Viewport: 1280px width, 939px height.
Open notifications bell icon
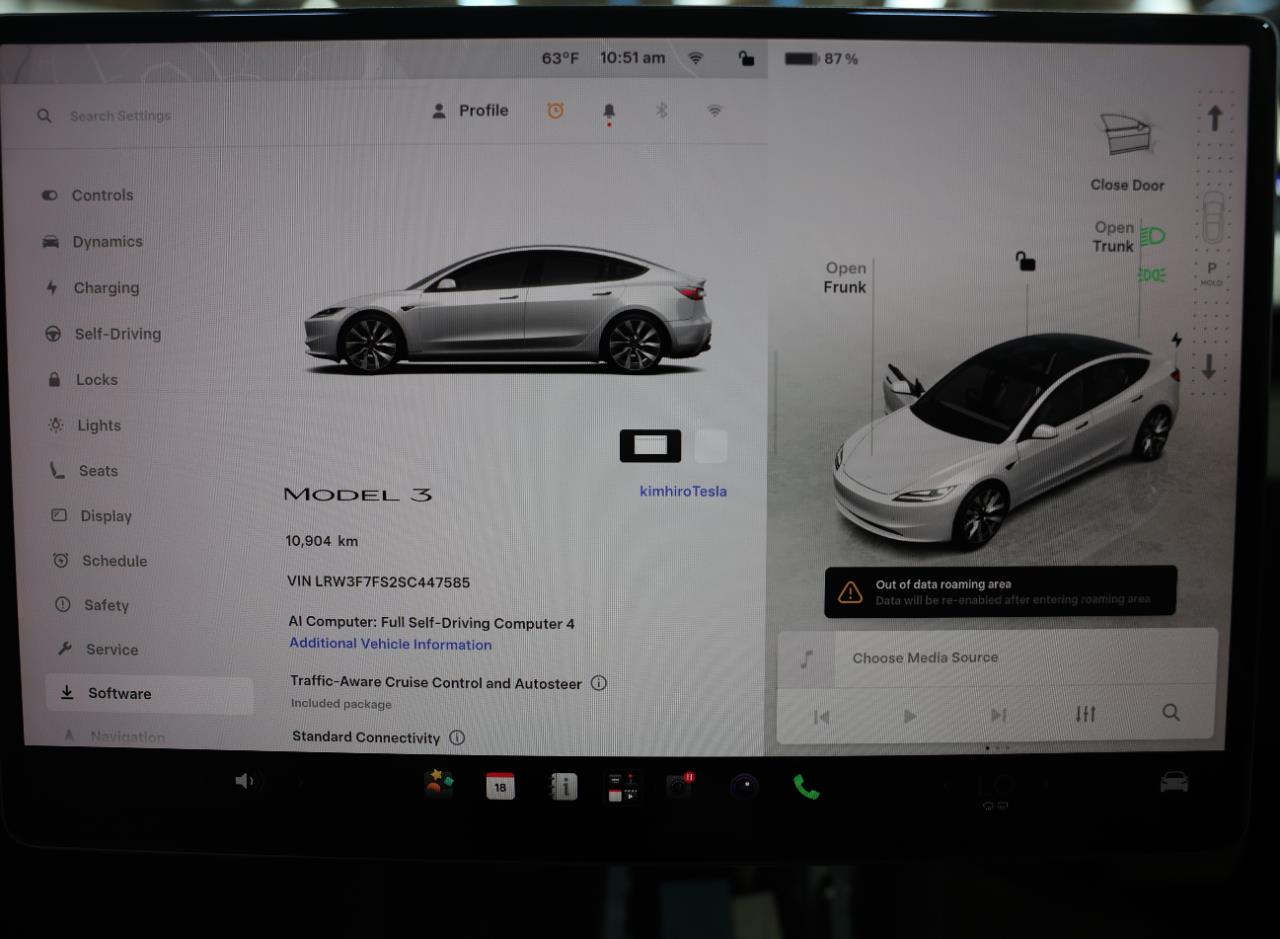tap(609, 113)
